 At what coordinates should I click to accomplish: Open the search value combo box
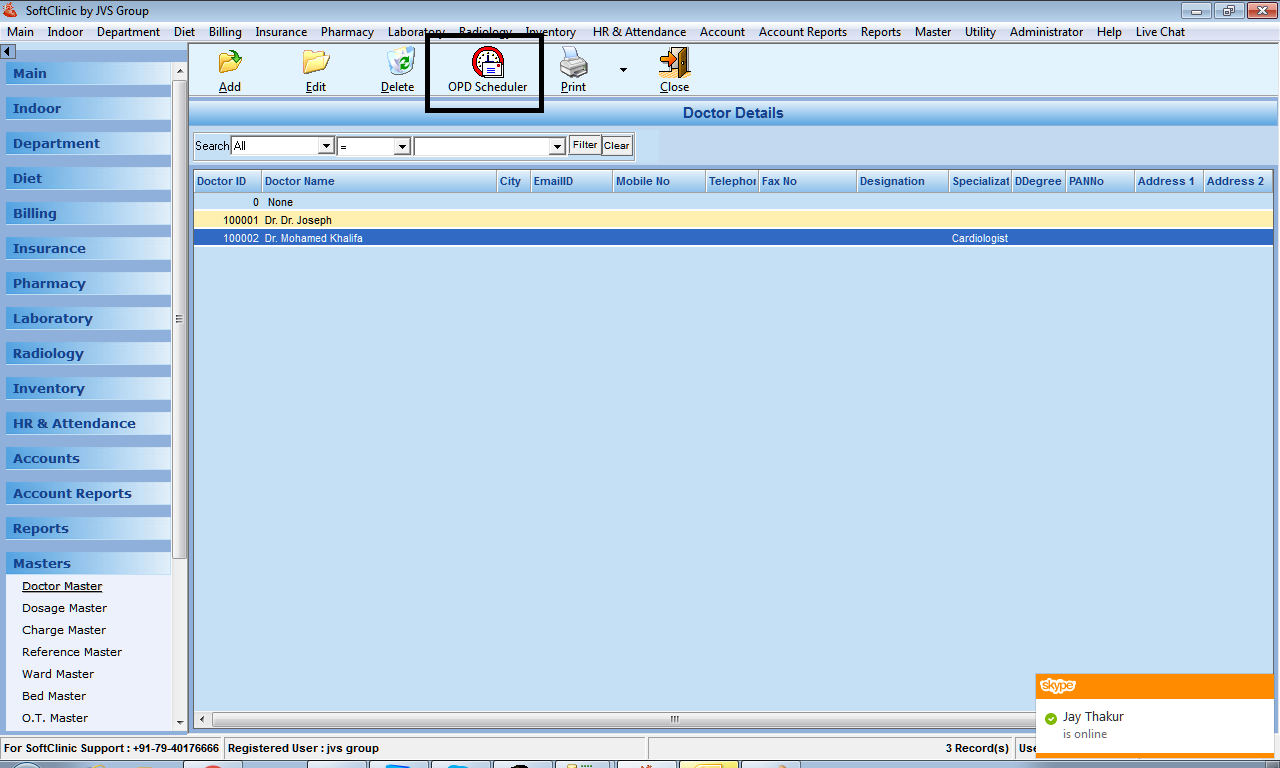click(x=558, y=146)
